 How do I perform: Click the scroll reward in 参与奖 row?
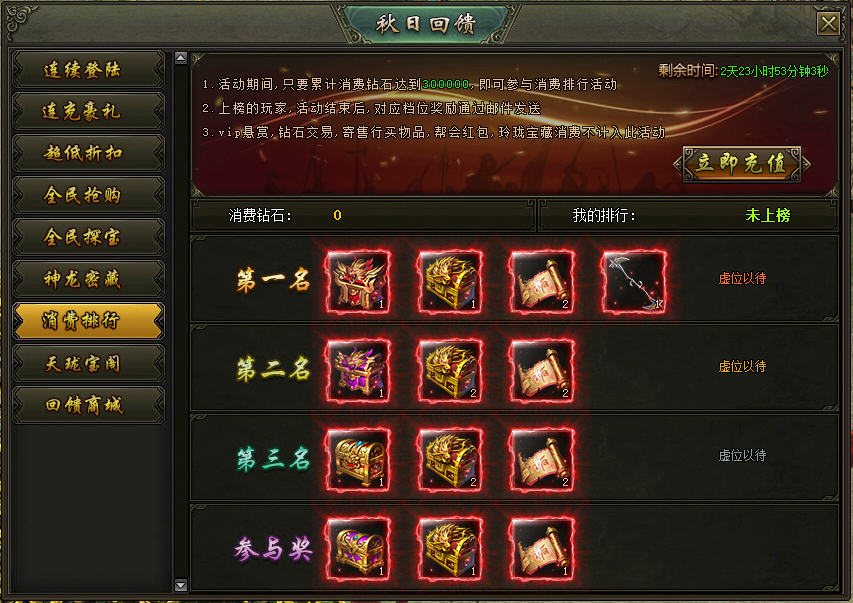point(542,549)
